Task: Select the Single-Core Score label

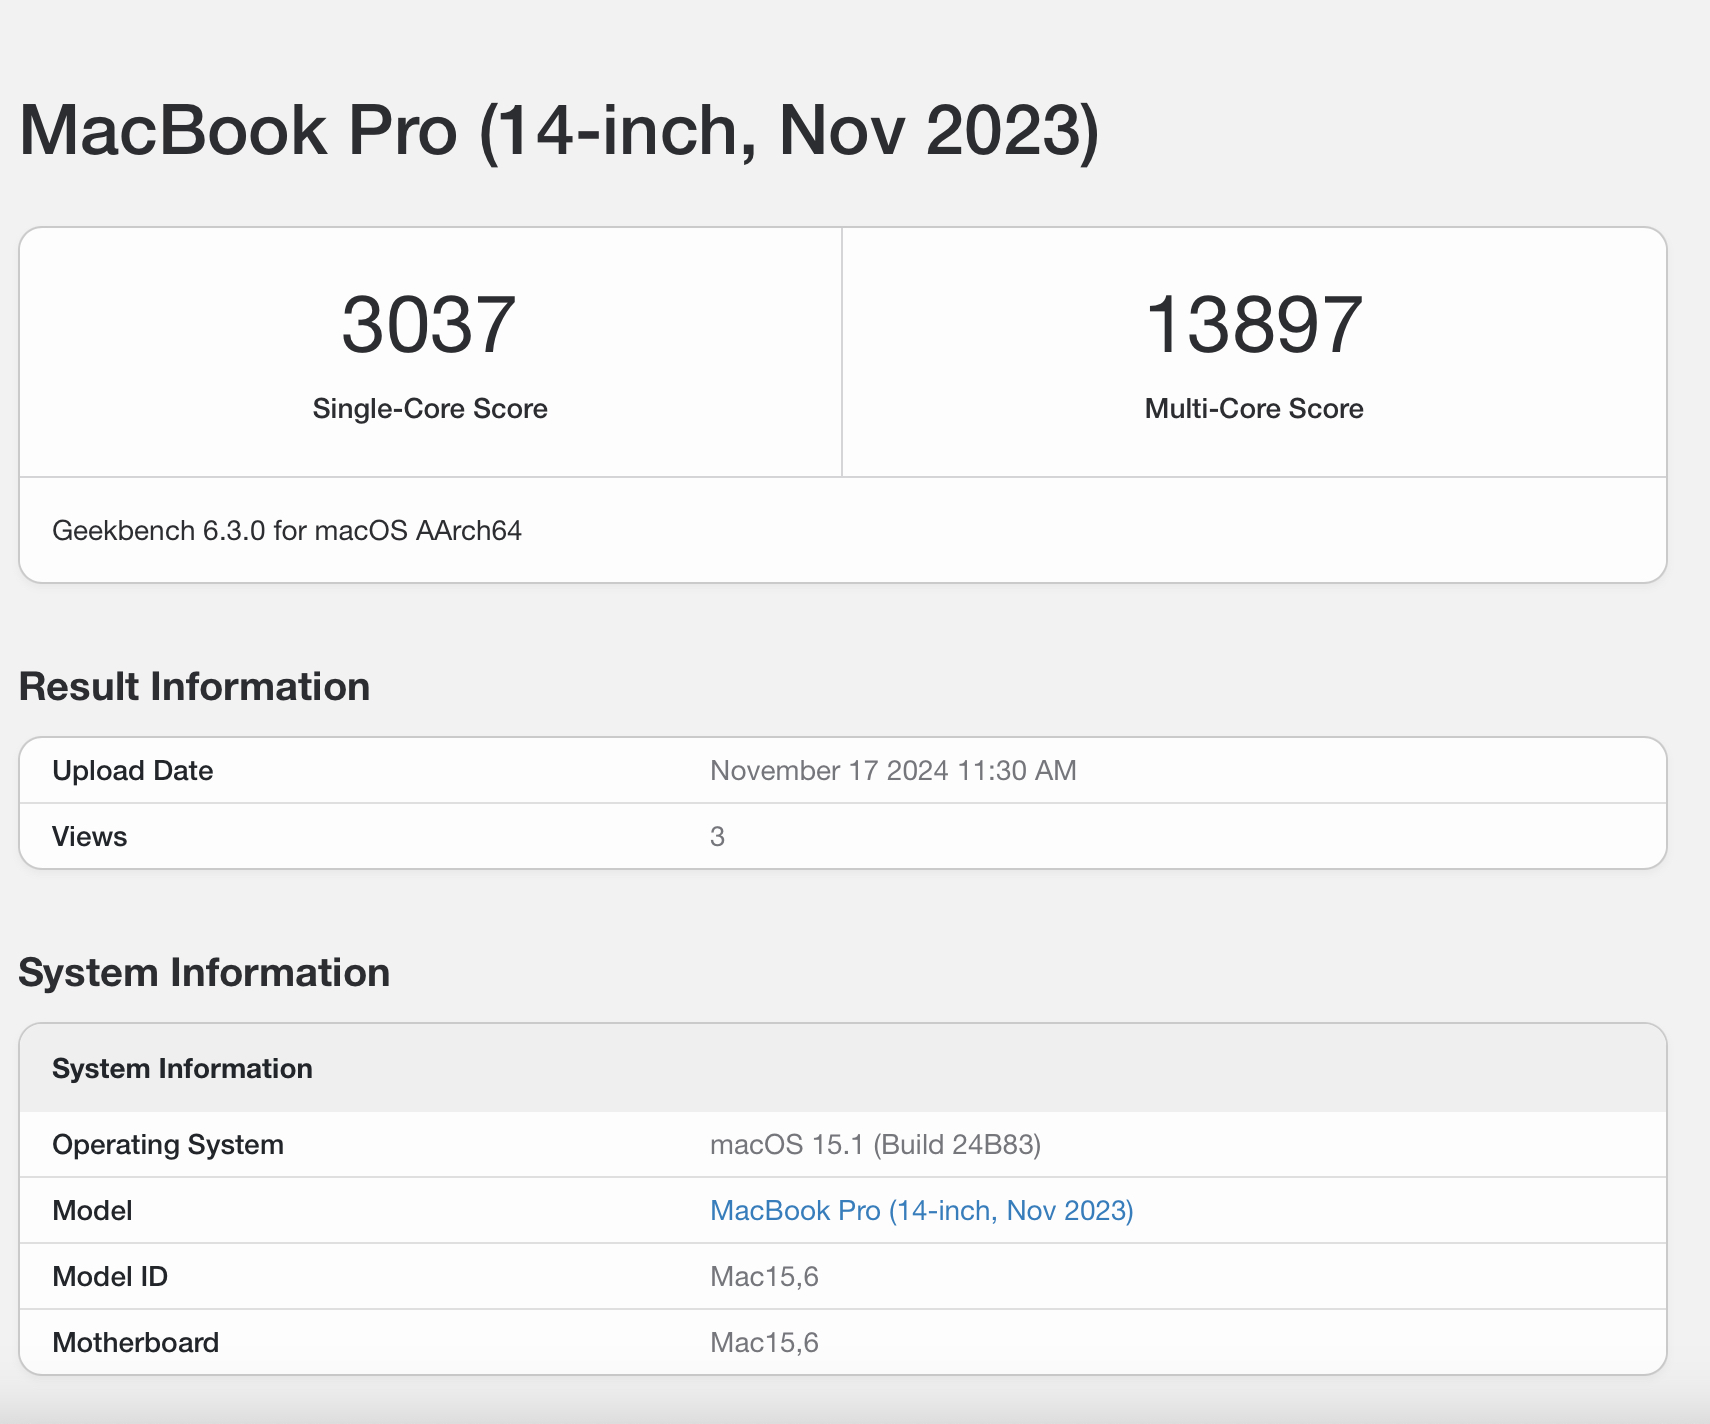Action: (429, 408)
